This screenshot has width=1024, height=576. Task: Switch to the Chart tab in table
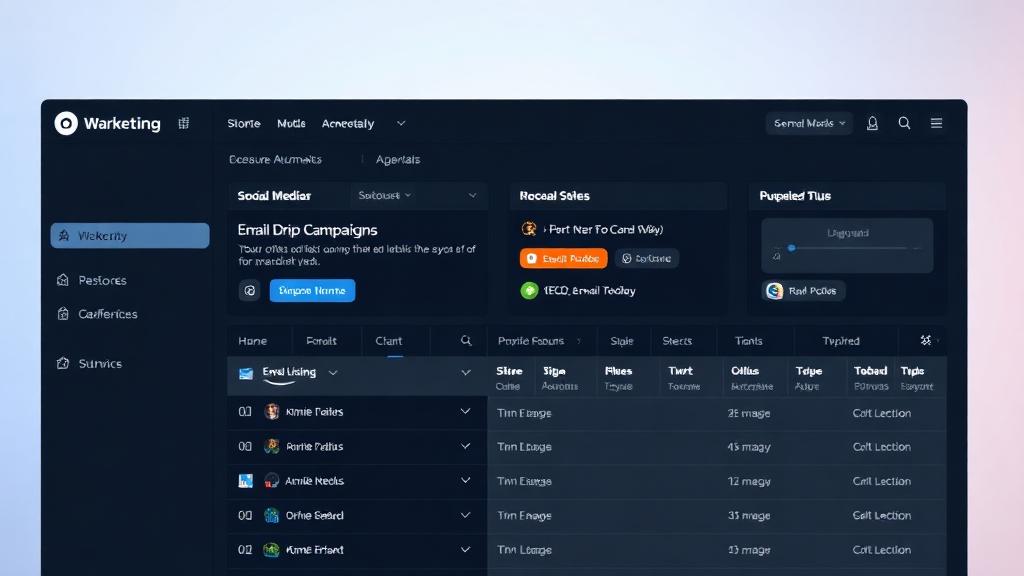coord(389,341)
